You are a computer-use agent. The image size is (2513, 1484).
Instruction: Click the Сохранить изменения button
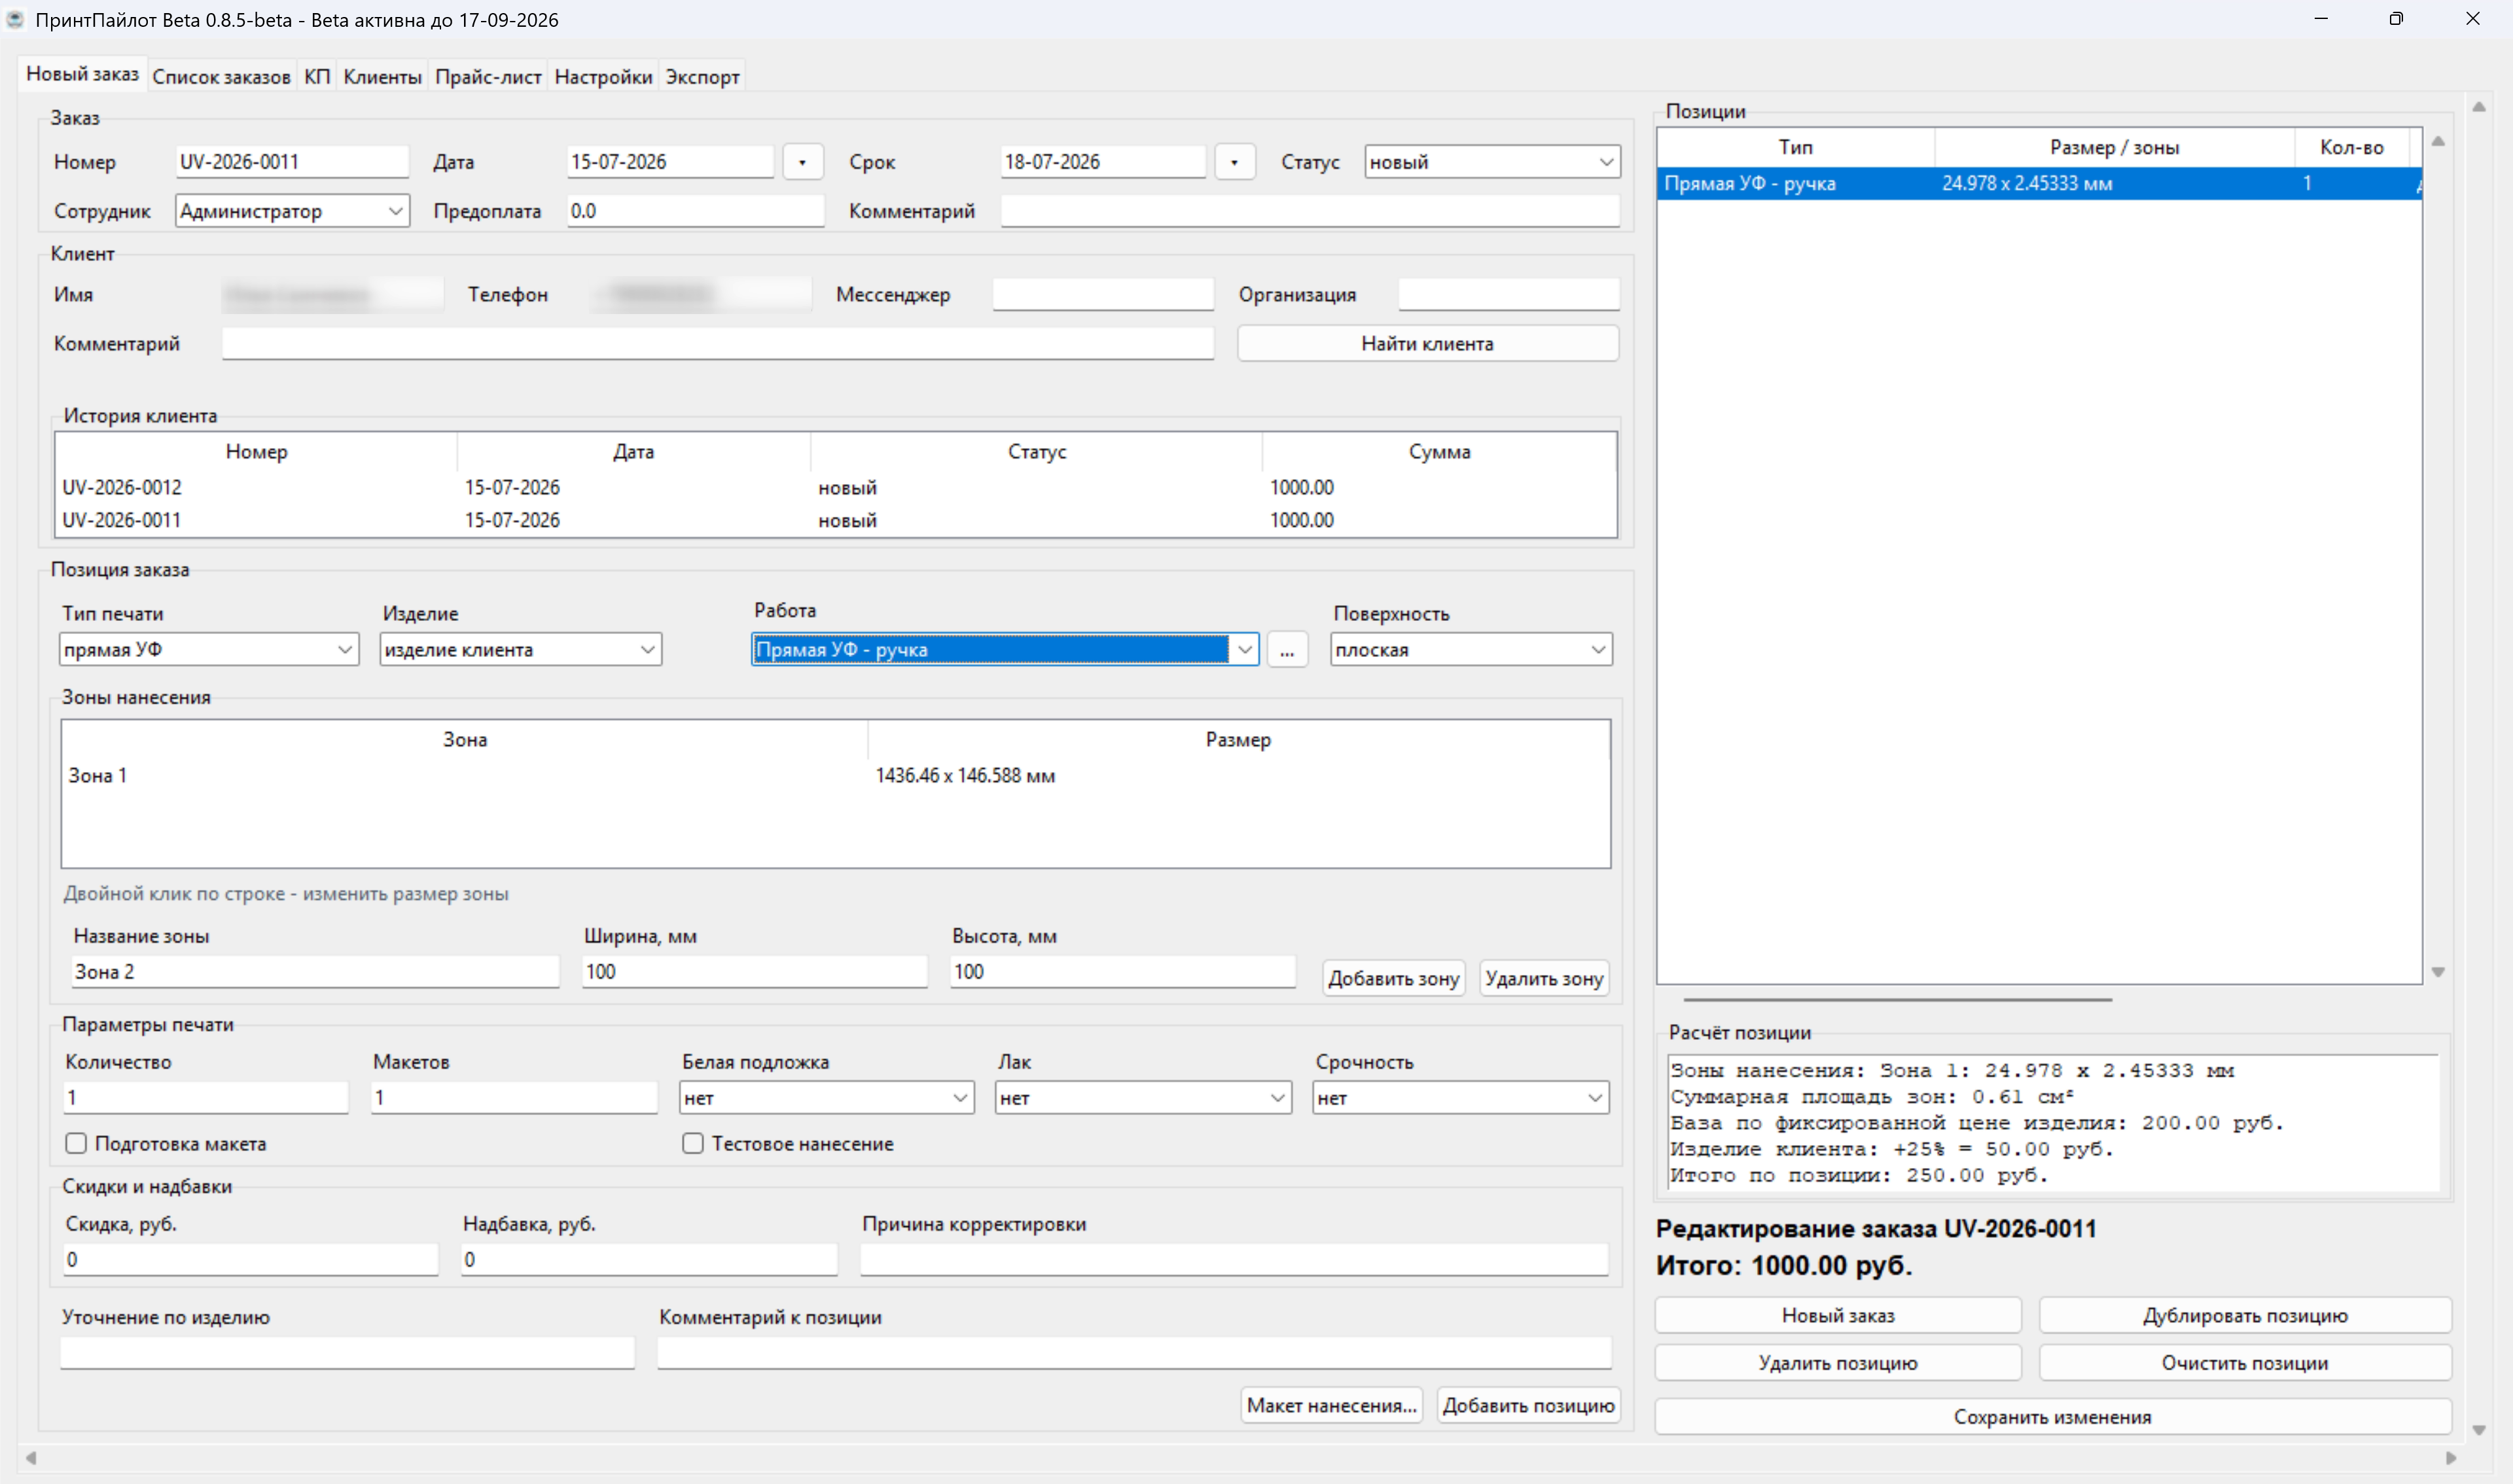pyautogui.click(x=2052, y=1417)
